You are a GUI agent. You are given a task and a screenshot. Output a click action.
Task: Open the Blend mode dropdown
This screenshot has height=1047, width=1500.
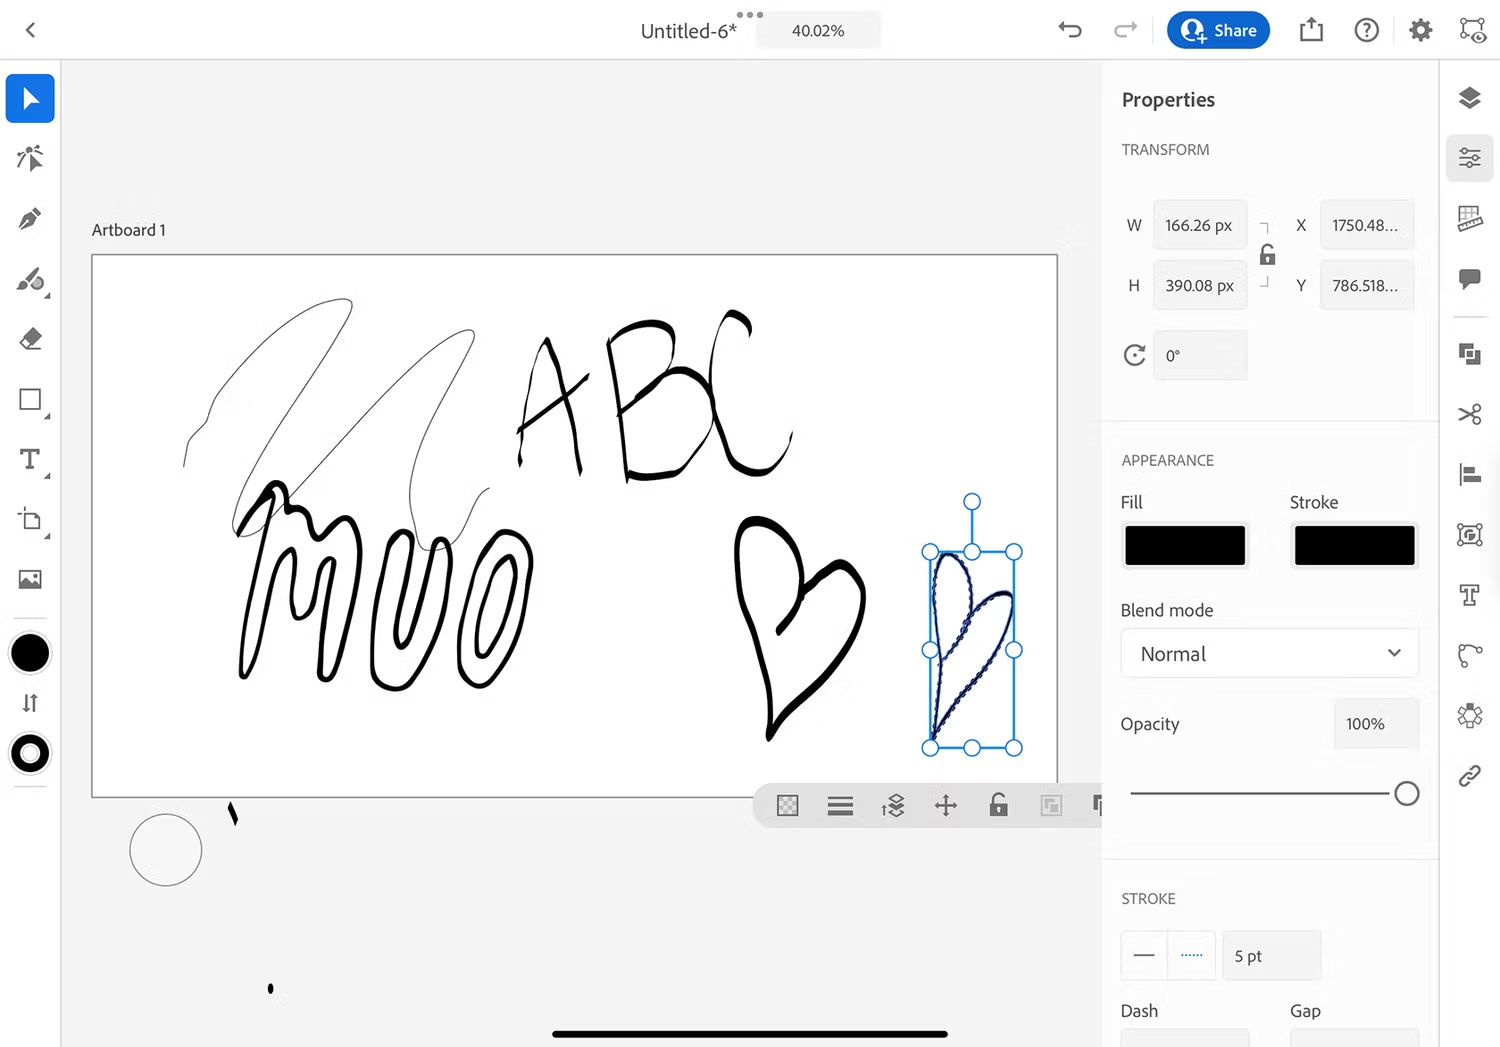pos(1270,652)
